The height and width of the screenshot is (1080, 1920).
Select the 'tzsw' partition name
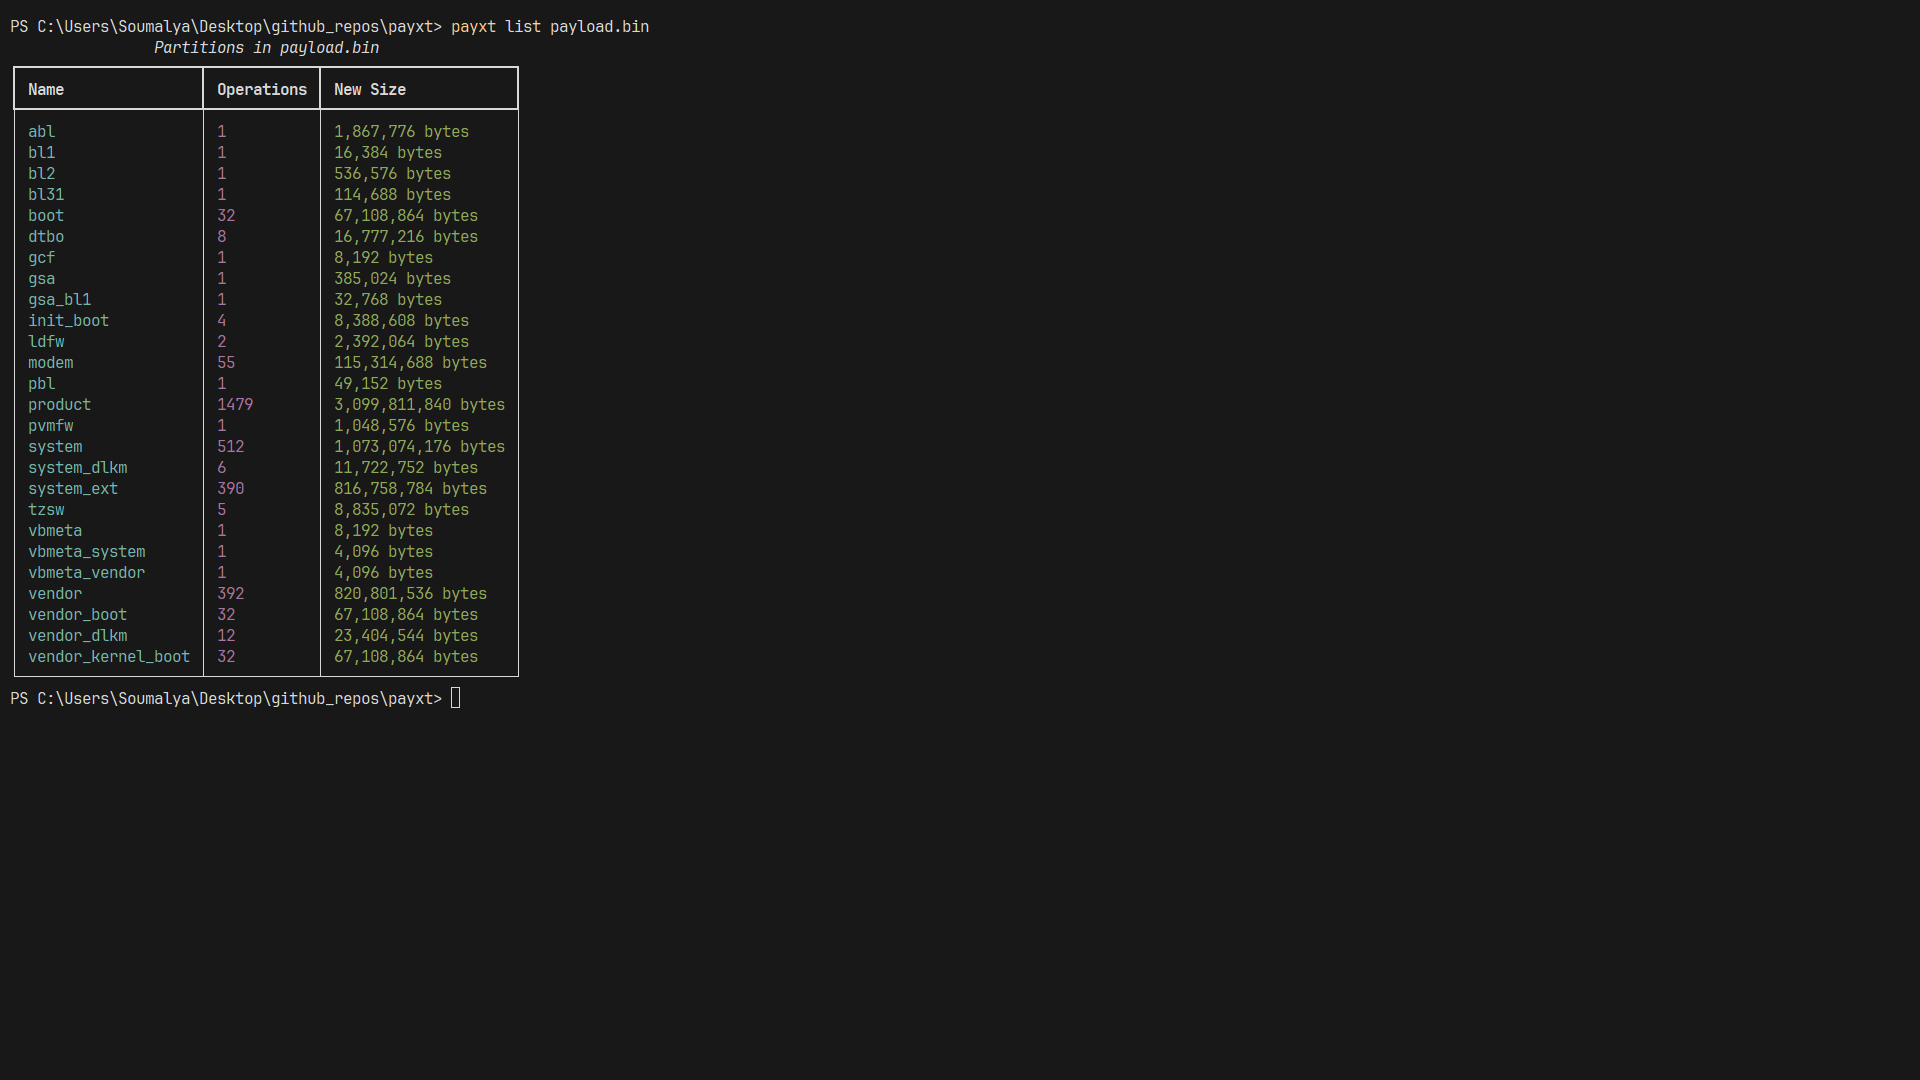tap(46, 510)
